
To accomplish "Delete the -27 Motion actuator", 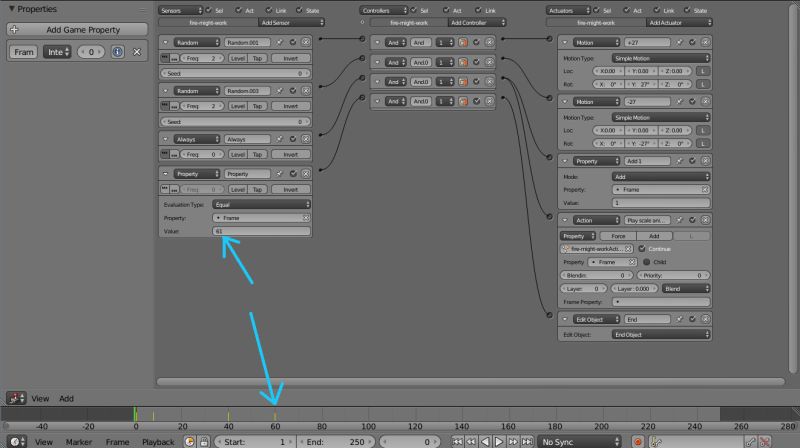I will pyautogui.click(x=705, y=102).
